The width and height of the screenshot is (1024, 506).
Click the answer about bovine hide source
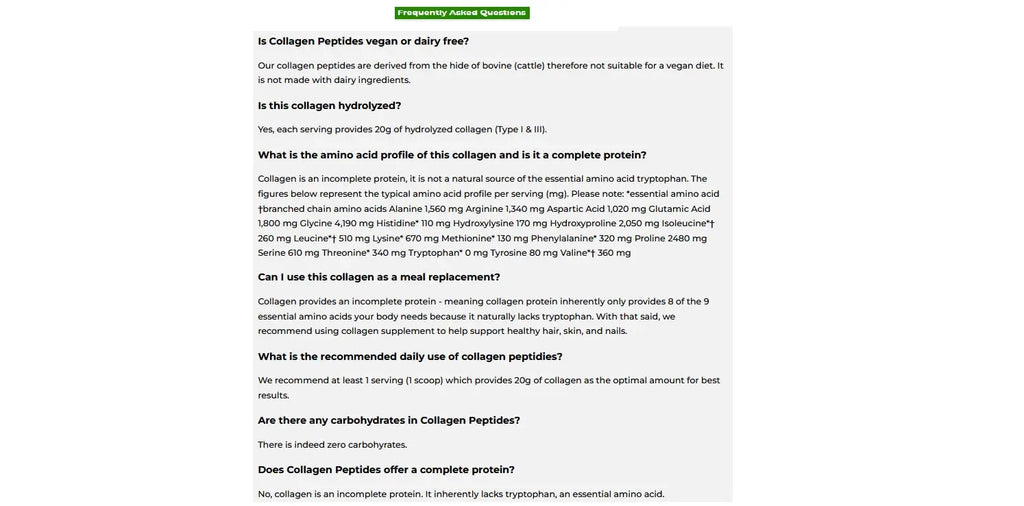(490, 73)
